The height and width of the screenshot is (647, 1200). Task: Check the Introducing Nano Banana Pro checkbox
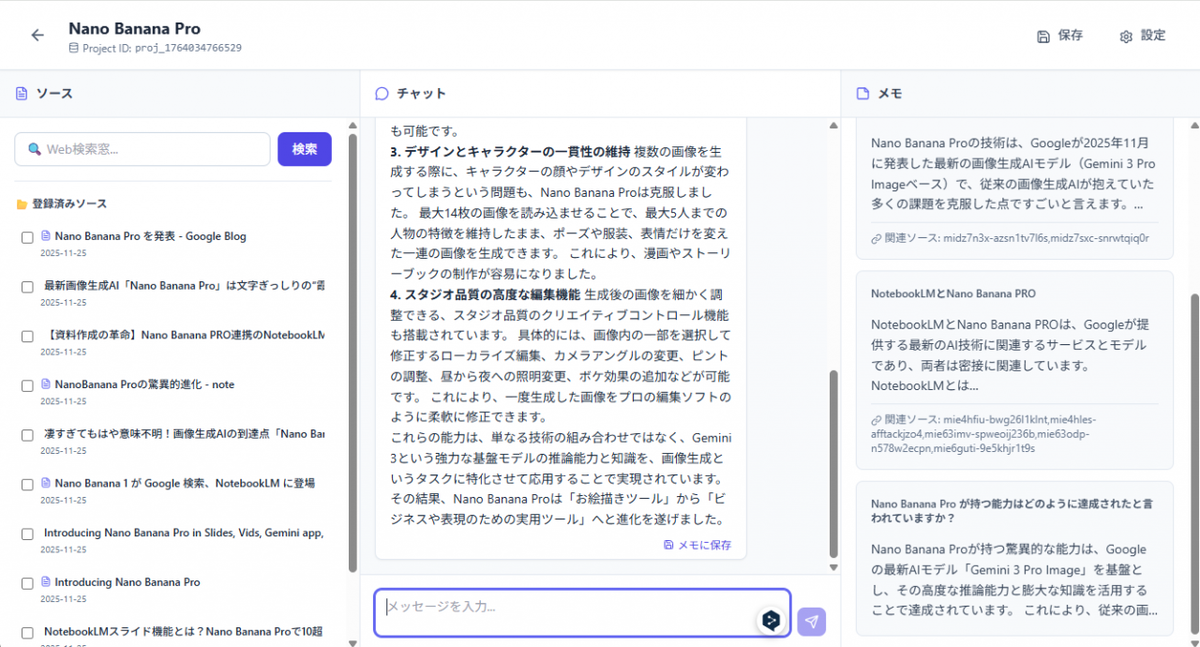(27, 584)
